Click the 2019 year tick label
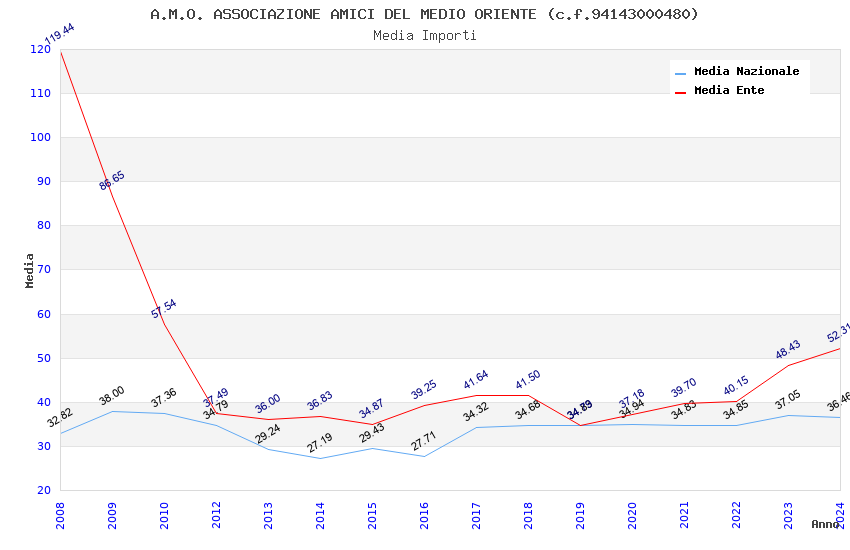 click(580, 515)
